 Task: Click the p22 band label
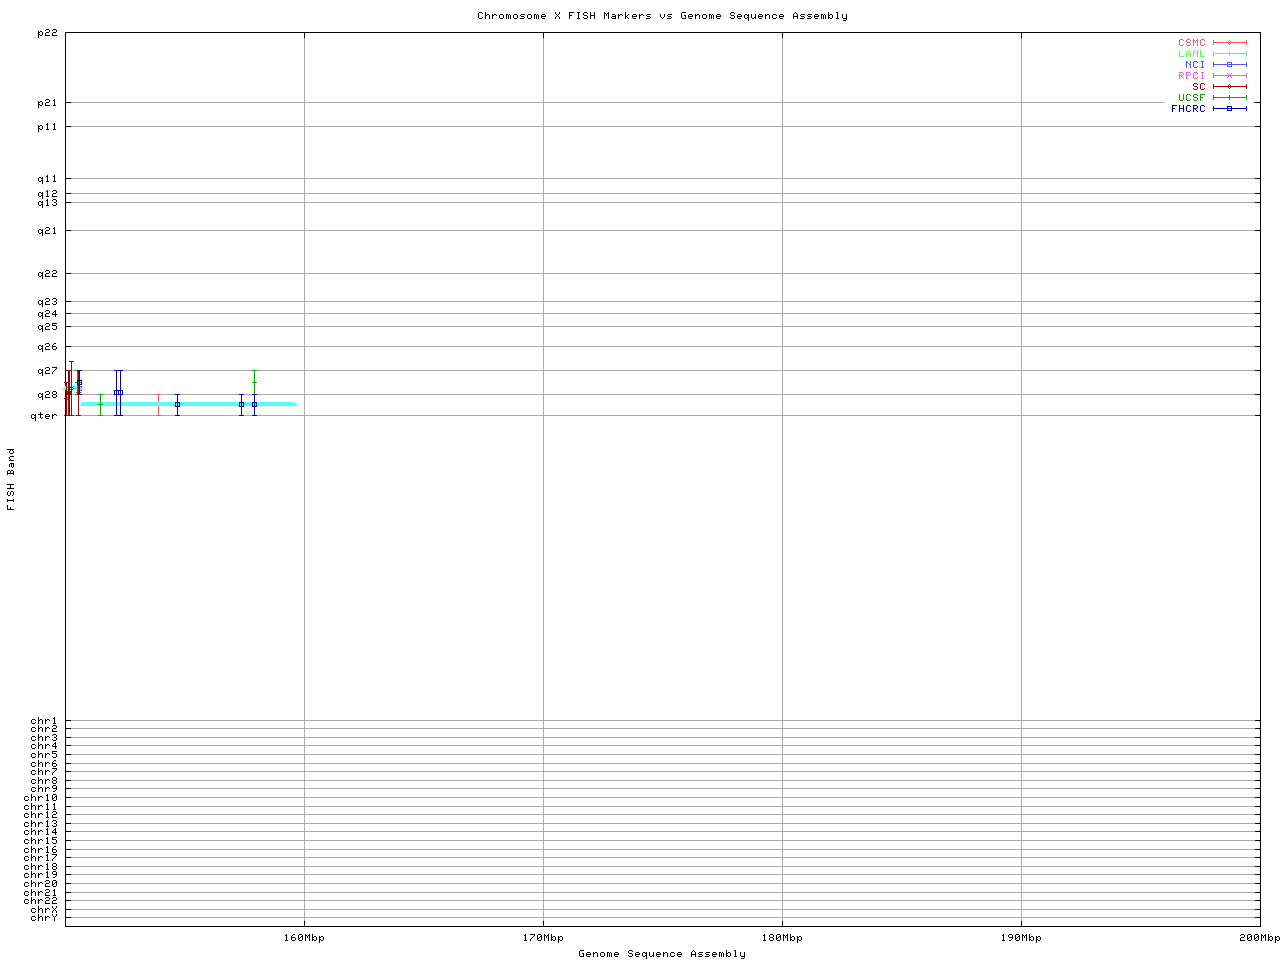[47, 33]
